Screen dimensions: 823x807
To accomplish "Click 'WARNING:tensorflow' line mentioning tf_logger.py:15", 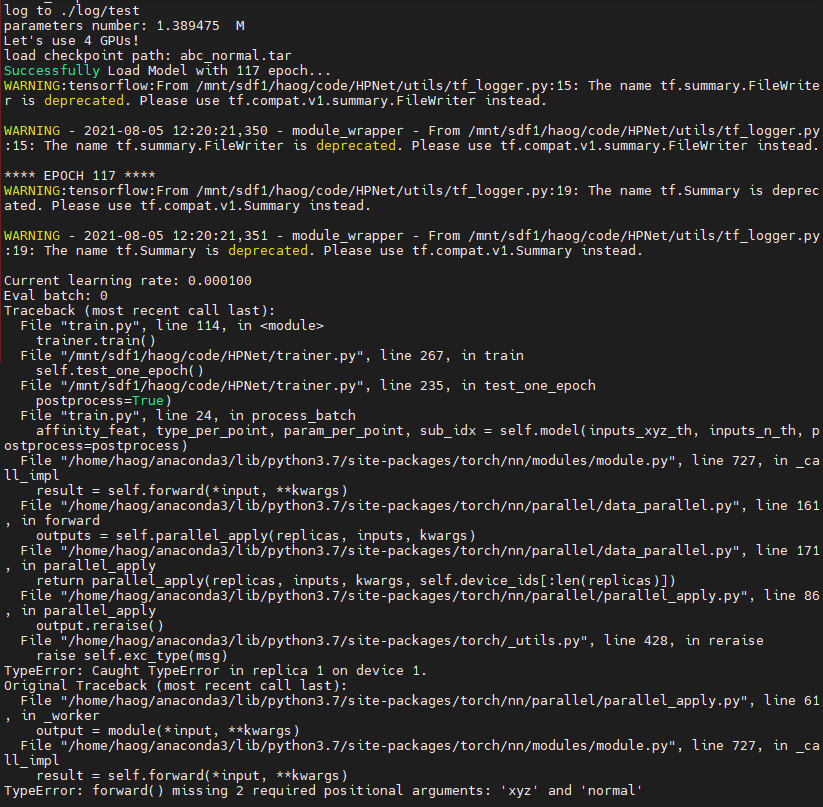I will coord(412,86).
